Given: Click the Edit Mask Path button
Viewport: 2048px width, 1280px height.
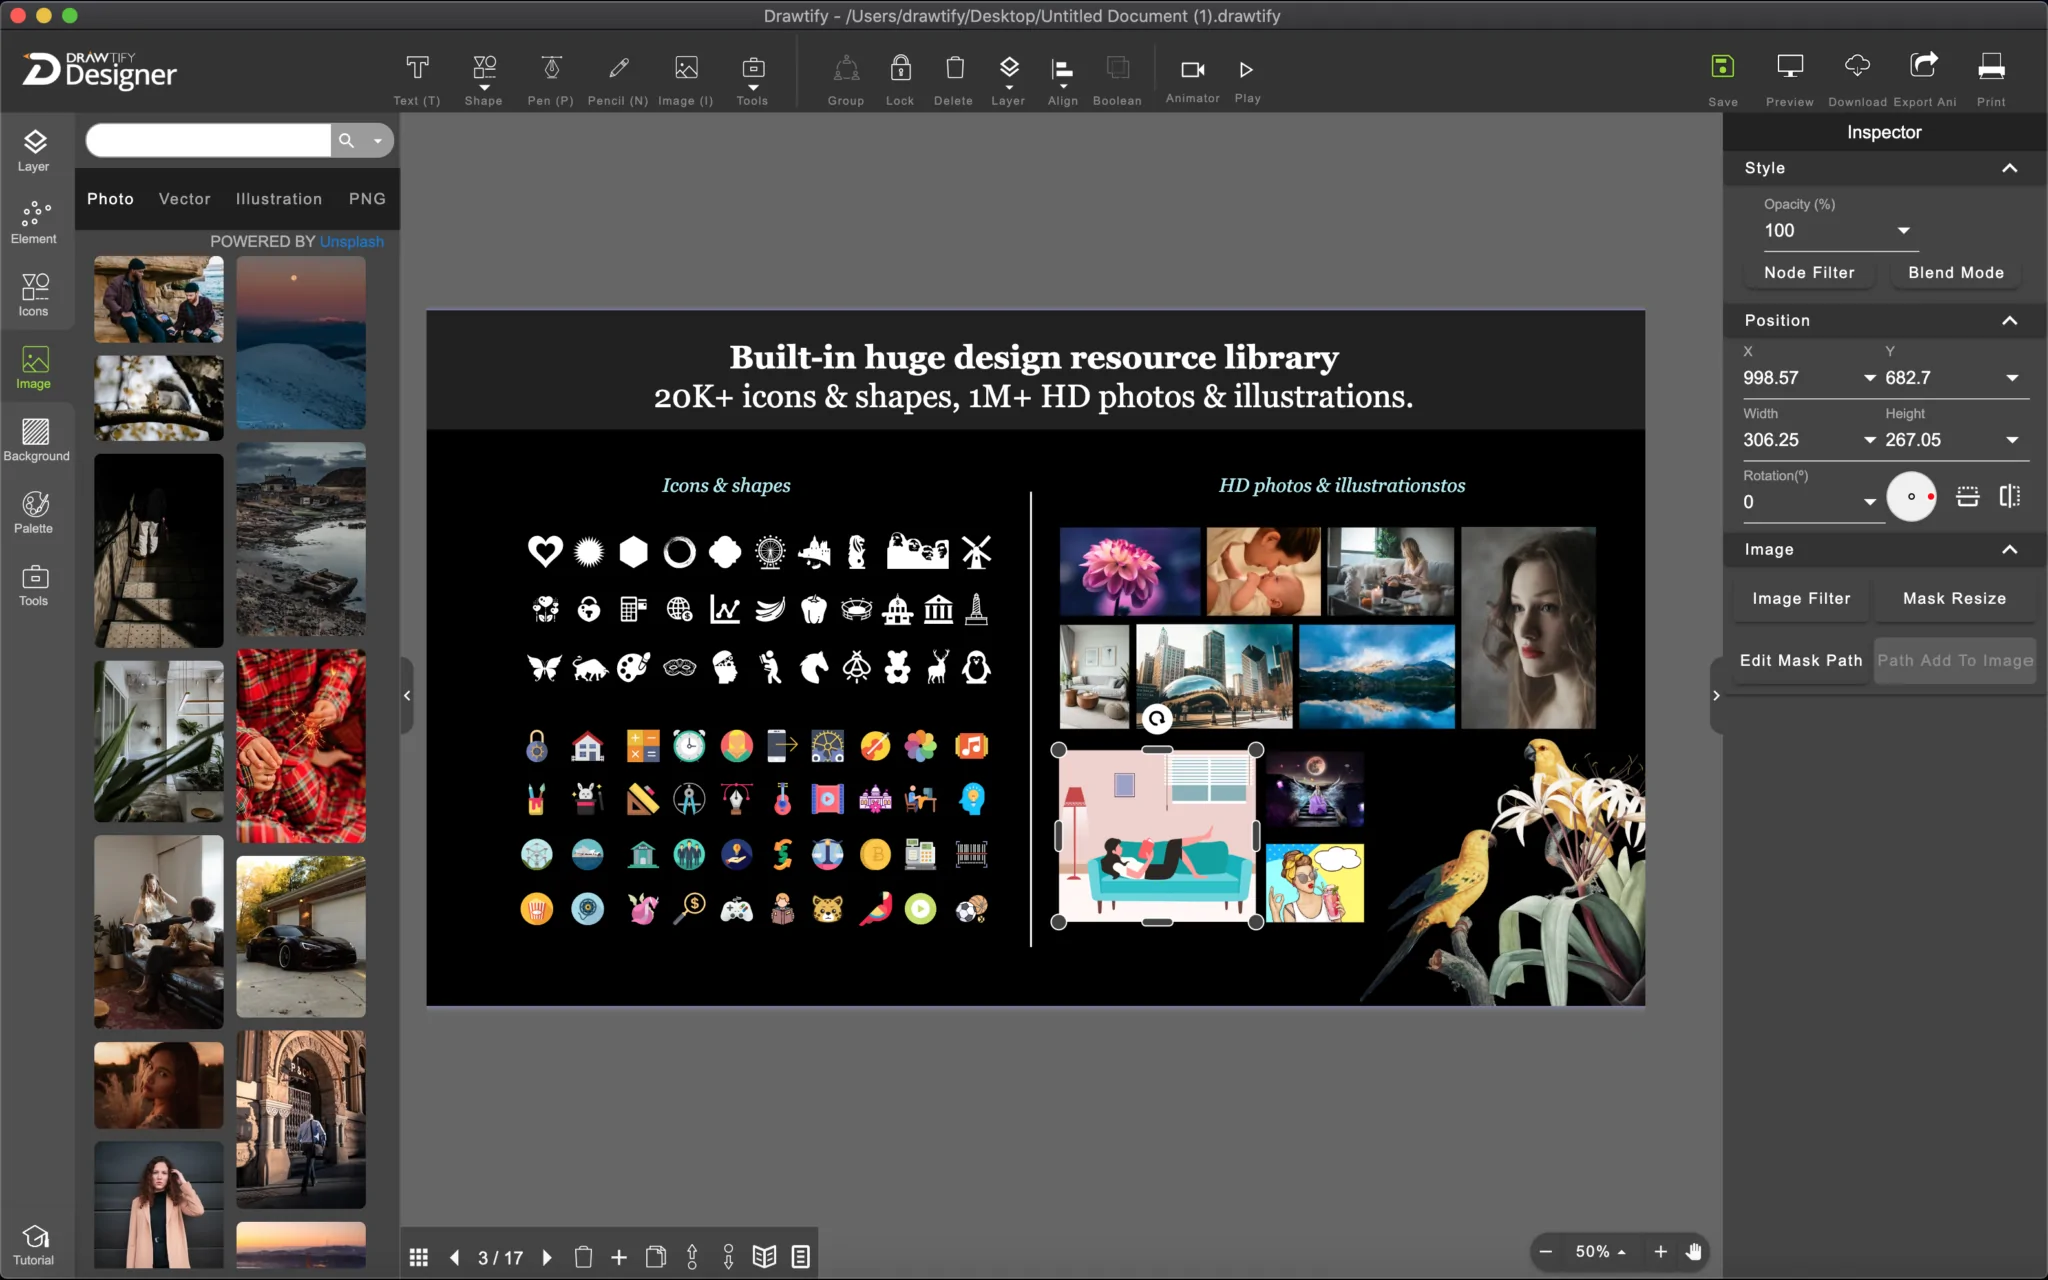Looking at the screenshot, I should coord(1800,659).
